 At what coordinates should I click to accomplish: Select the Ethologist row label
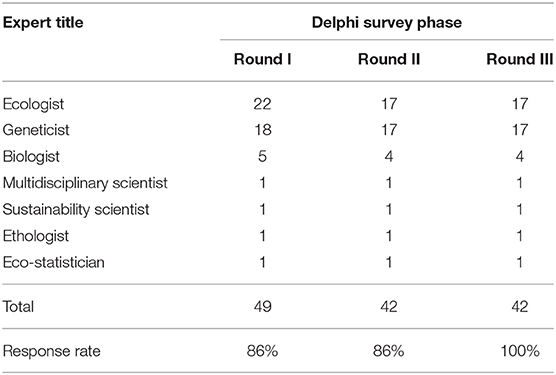click(x=35, y=236)
